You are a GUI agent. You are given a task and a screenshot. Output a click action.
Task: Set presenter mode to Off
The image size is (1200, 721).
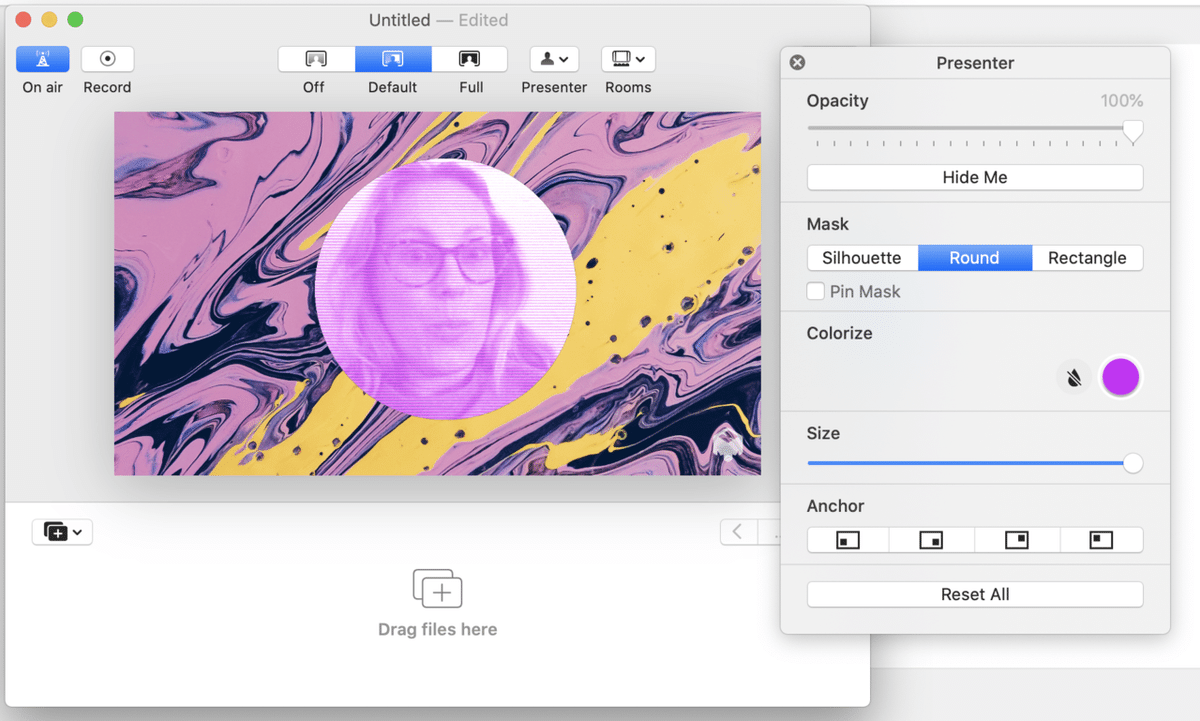pyautogui.click(x=316, y=59)
